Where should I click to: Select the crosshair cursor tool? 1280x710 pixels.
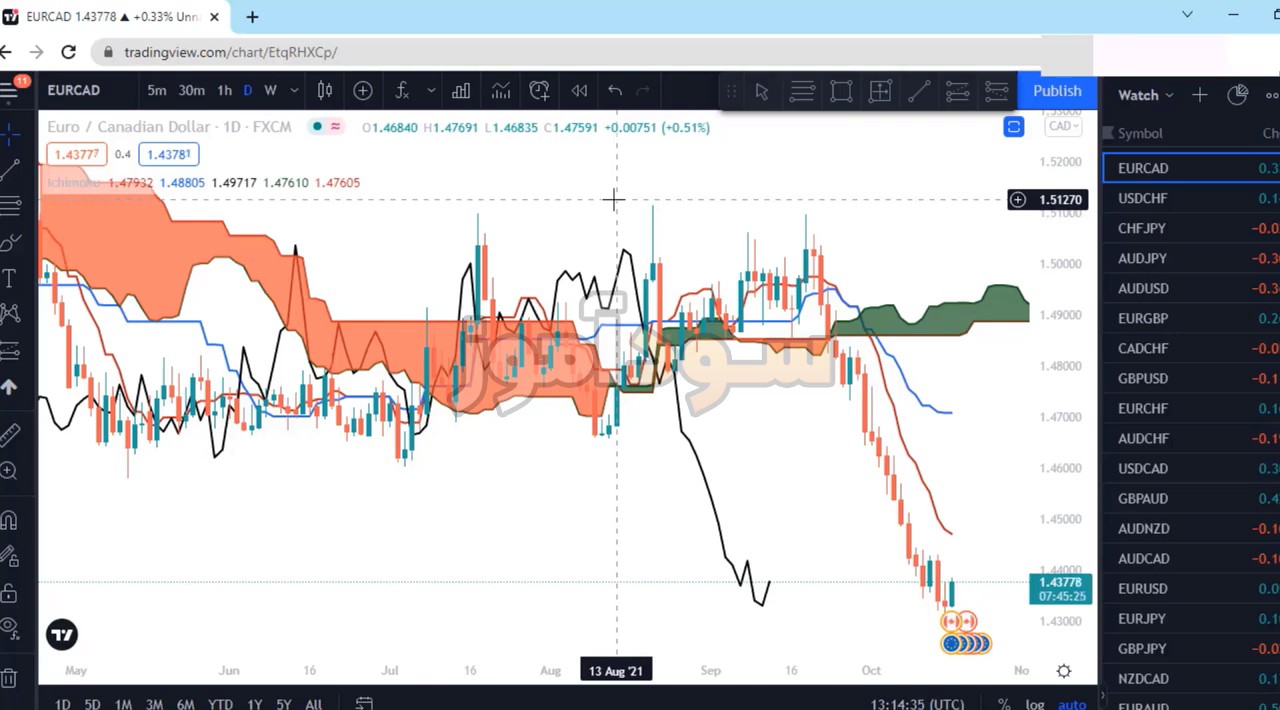10,132
